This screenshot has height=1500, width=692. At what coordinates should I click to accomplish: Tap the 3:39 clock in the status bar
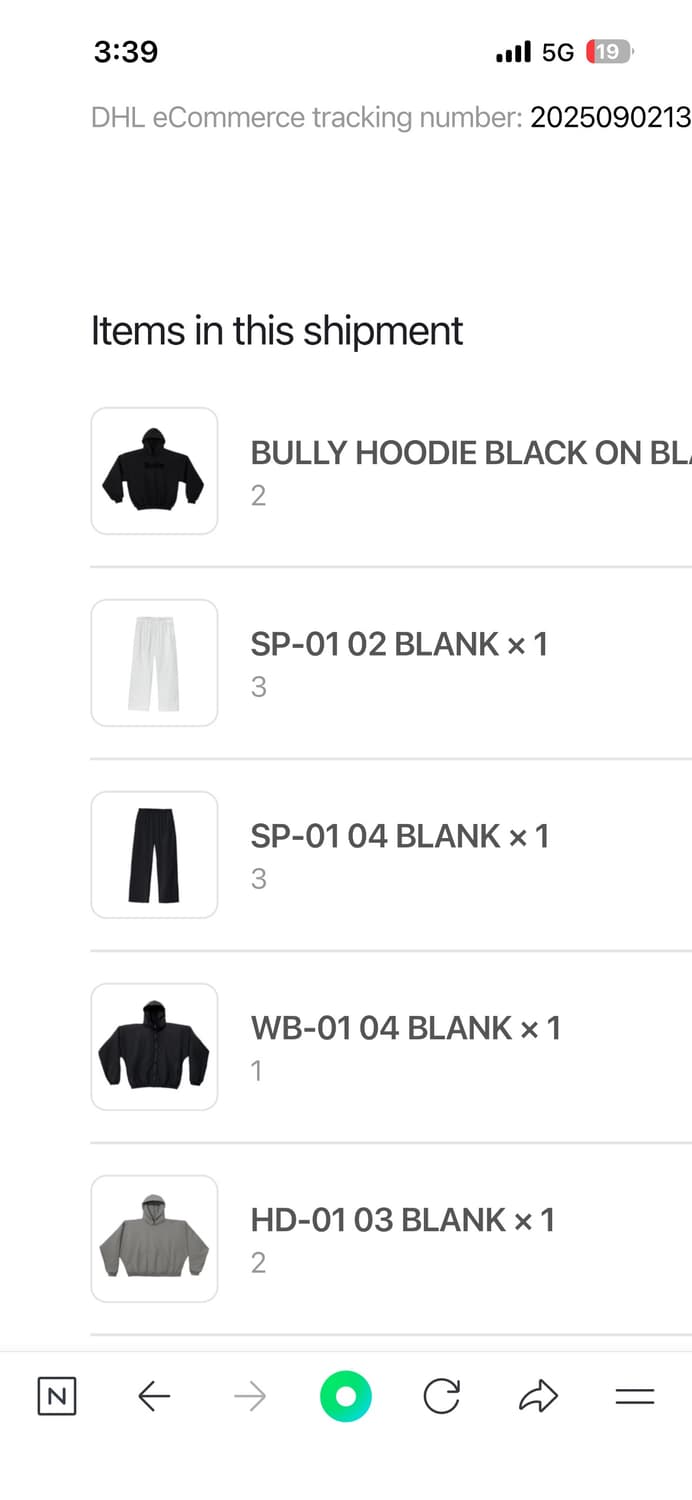(124, 51)
